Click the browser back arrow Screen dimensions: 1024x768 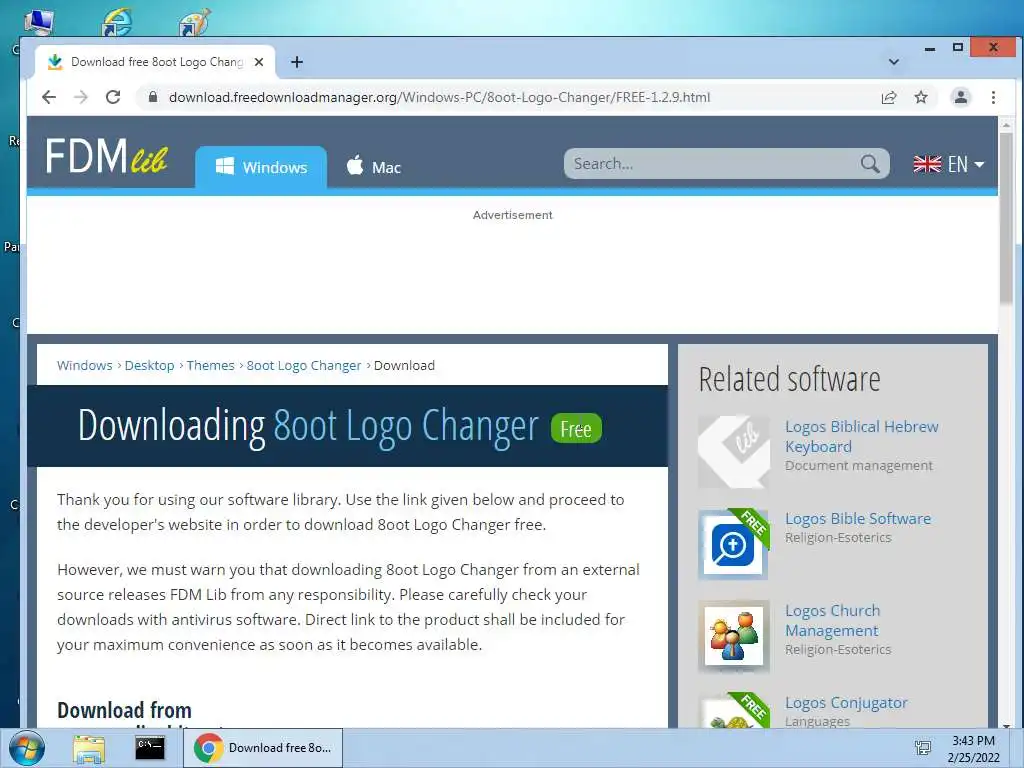tap(49, 97)
